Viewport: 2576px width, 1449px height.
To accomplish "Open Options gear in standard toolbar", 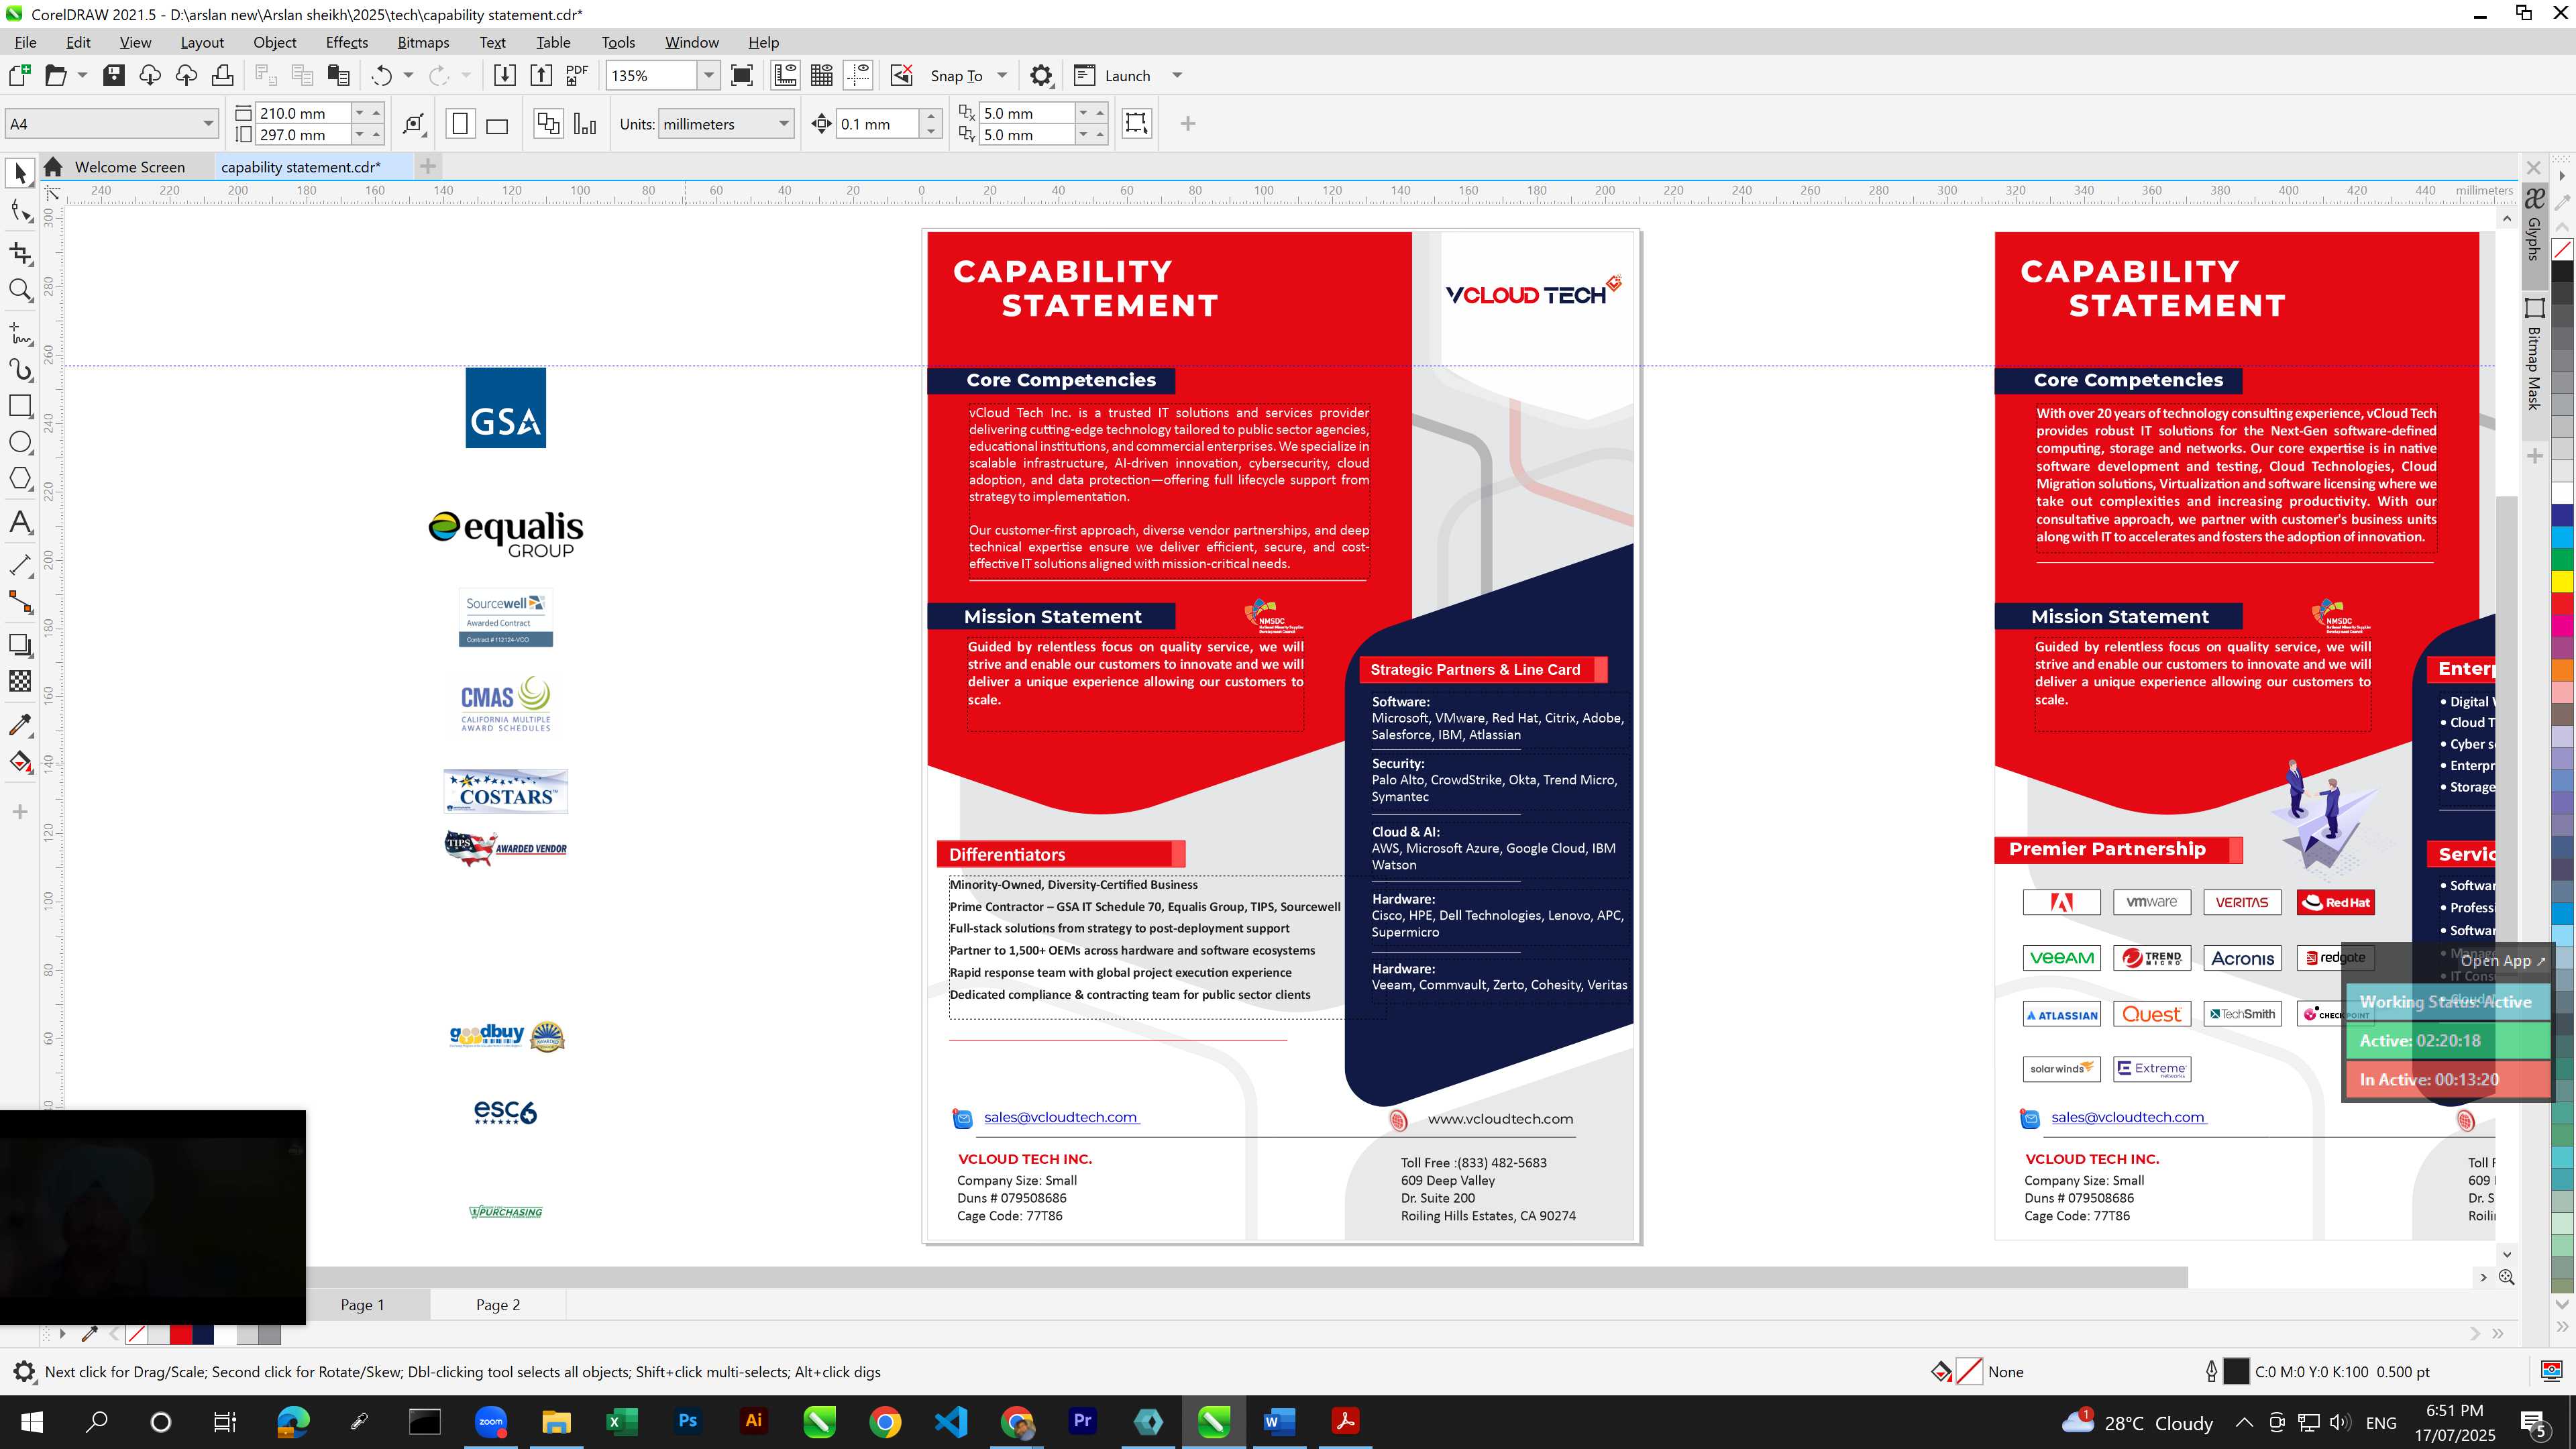I will [1041, 75].
